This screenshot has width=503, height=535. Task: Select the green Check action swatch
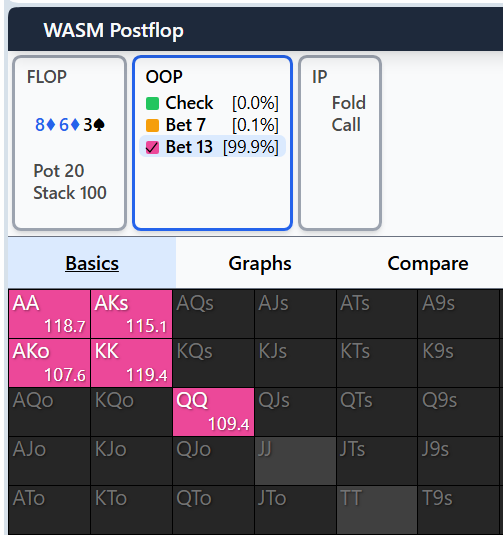coord(152,103)
